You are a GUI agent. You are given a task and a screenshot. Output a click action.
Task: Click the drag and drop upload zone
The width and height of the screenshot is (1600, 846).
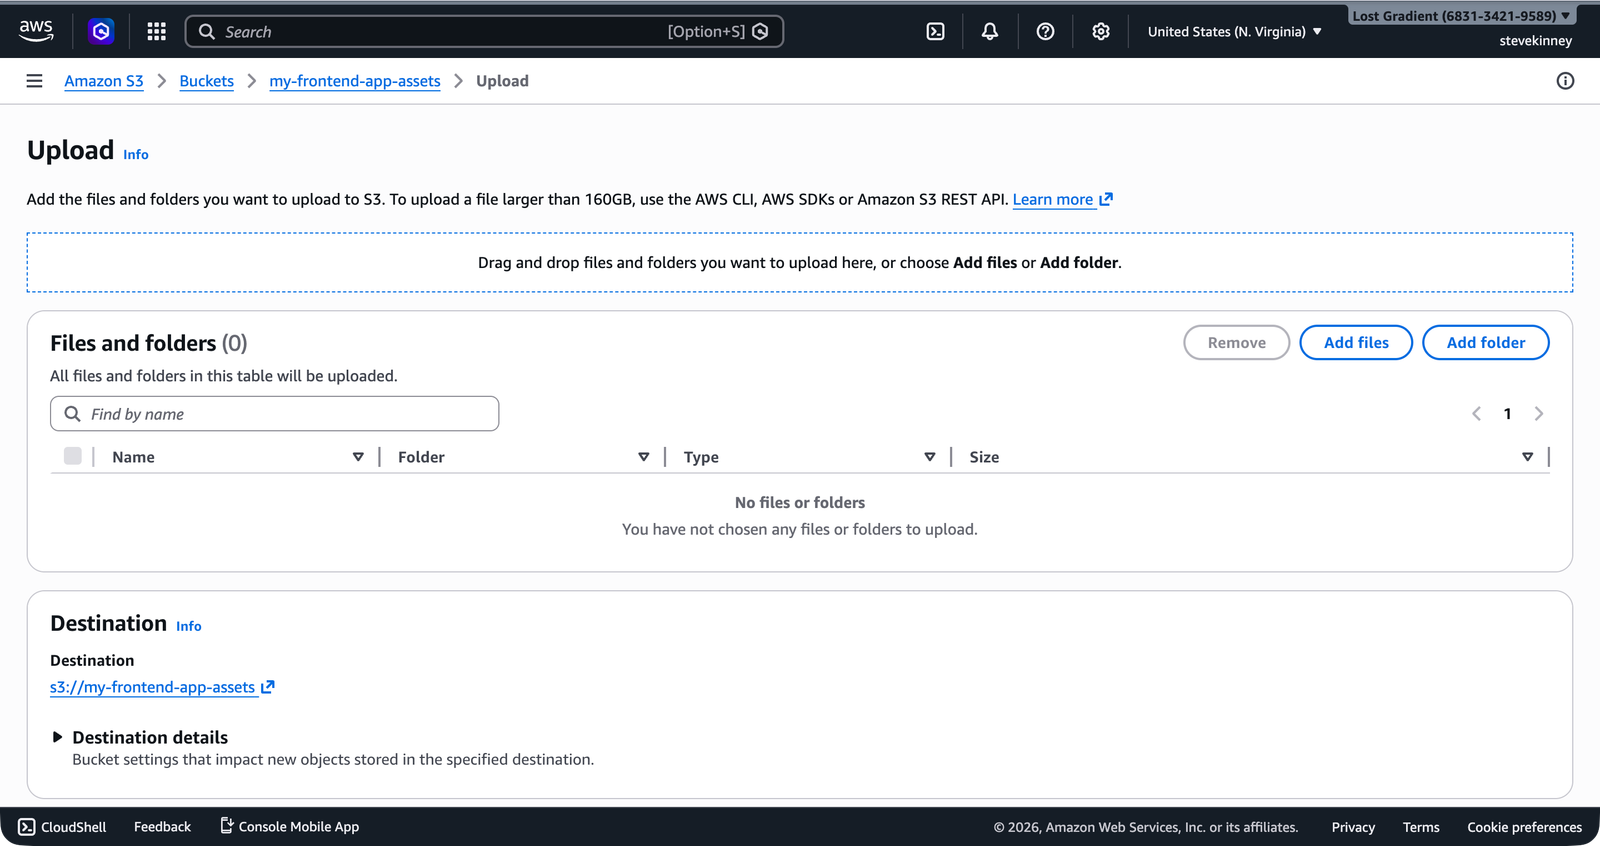800,263
